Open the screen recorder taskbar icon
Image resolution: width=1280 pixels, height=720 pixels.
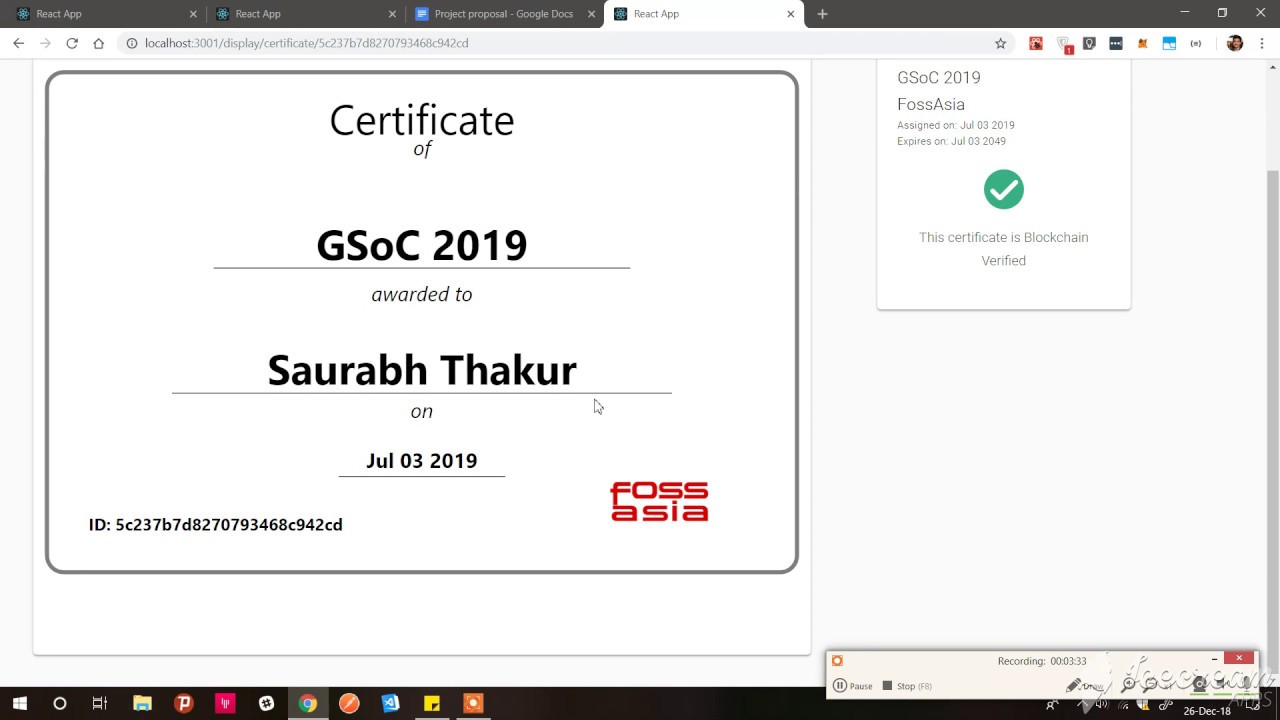click(x=473, y=704)
